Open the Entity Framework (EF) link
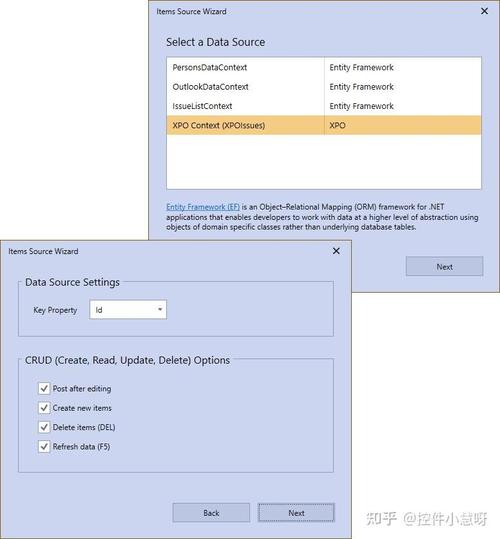Screen dimensions: 500x539 [x=203, y=207]
